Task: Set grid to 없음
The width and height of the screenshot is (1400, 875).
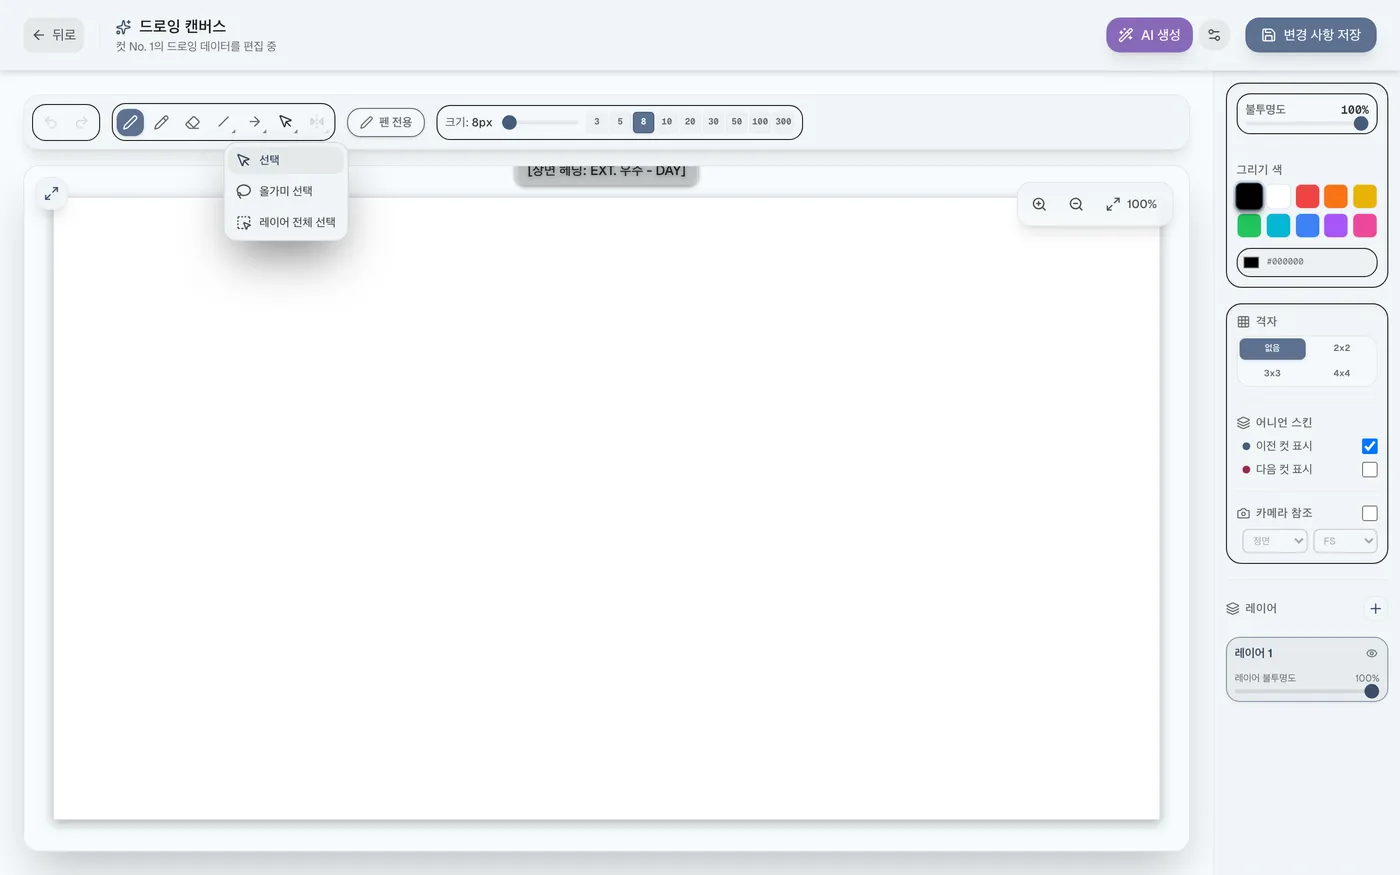Action: [x=1272, y=348]
